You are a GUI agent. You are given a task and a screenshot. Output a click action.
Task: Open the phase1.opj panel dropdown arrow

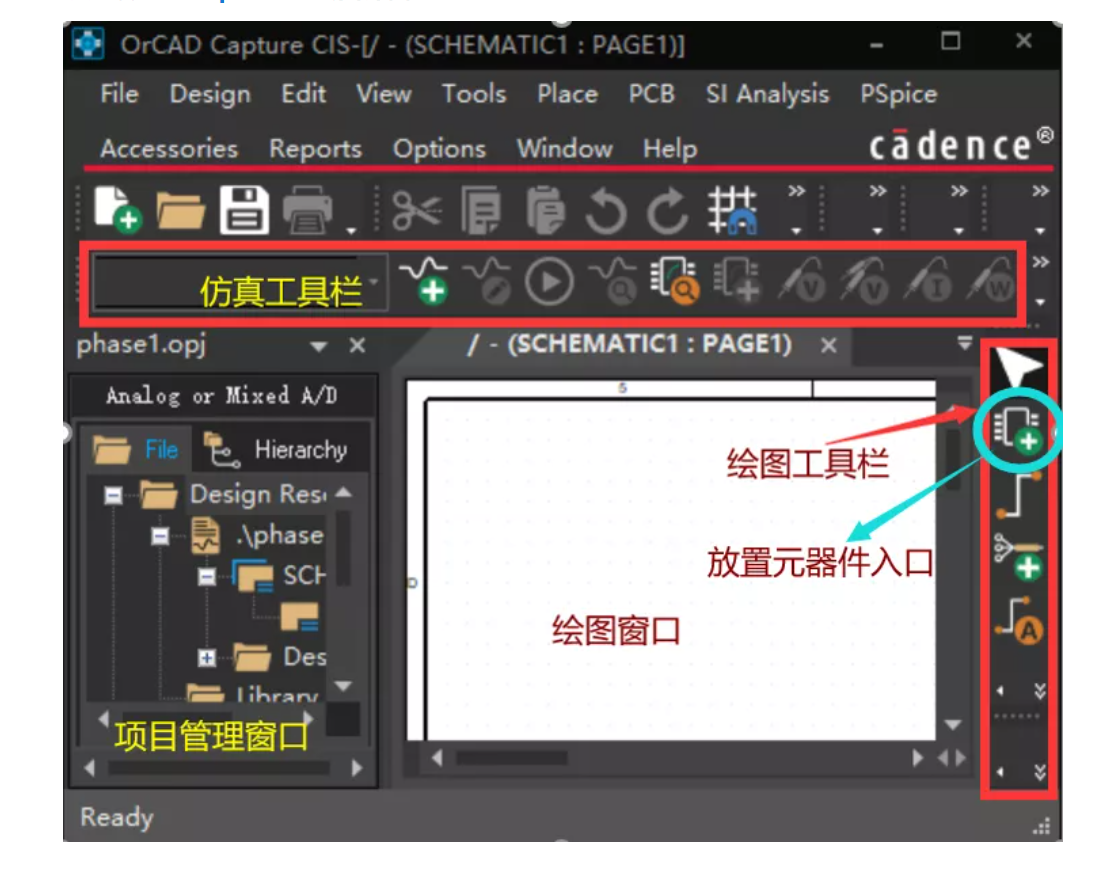(x=319, y=347)
